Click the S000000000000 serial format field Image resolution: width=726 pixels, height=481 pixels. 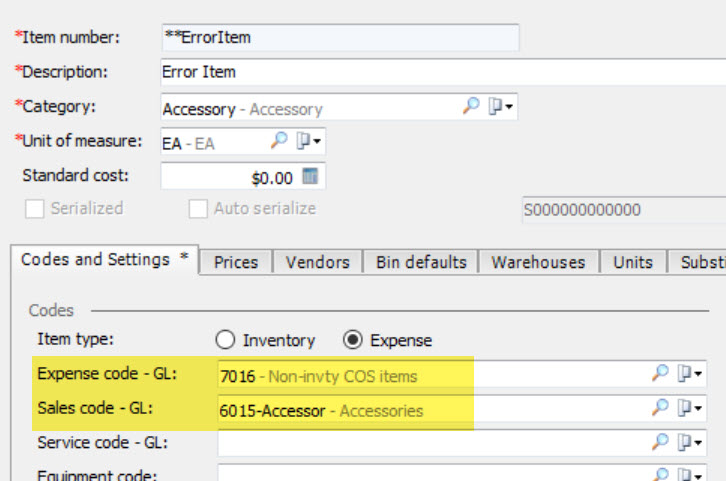[624, 210]
